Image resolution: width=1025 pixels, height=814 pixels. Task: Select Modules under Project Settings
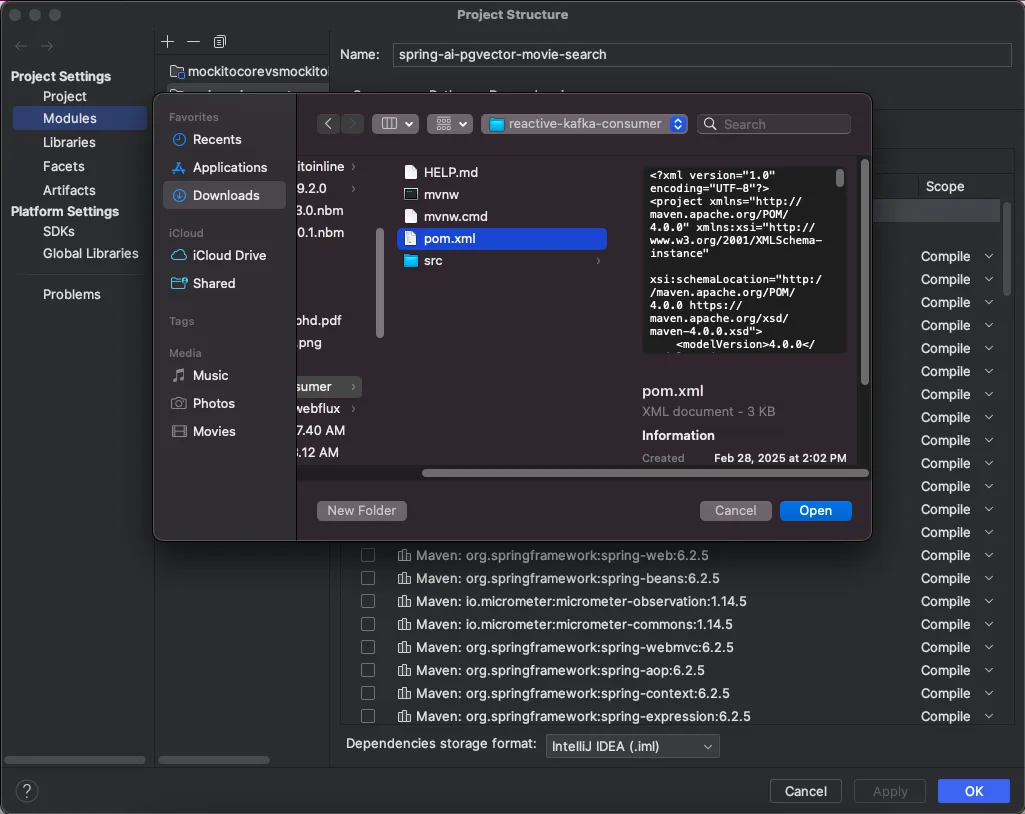point(80,118)
